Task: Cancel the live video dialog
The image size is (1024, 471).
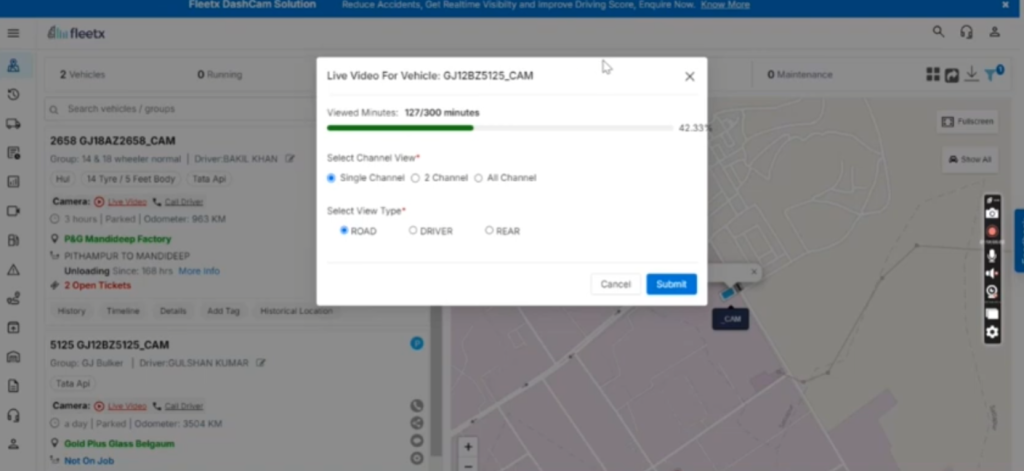Action: [615, 284]
